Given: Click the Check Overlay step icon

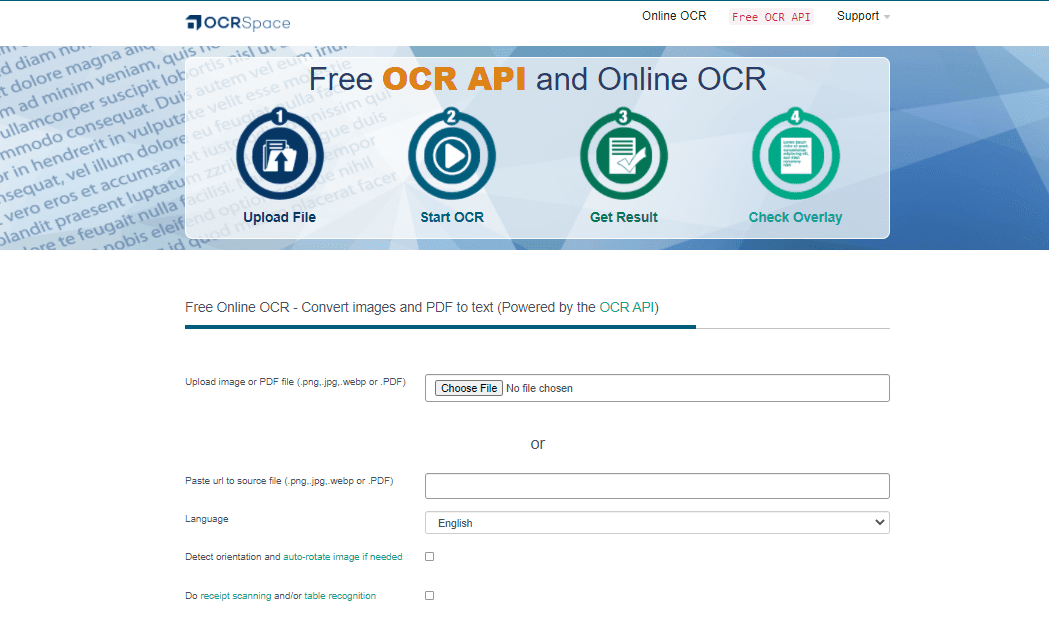Looking at the screenshot, I should pos(795,155).
